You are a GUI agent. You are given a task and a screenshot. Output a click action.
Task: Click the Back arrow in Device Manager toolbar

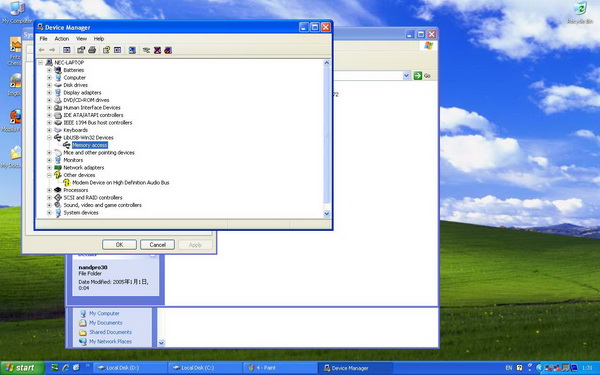pos(41,50)
